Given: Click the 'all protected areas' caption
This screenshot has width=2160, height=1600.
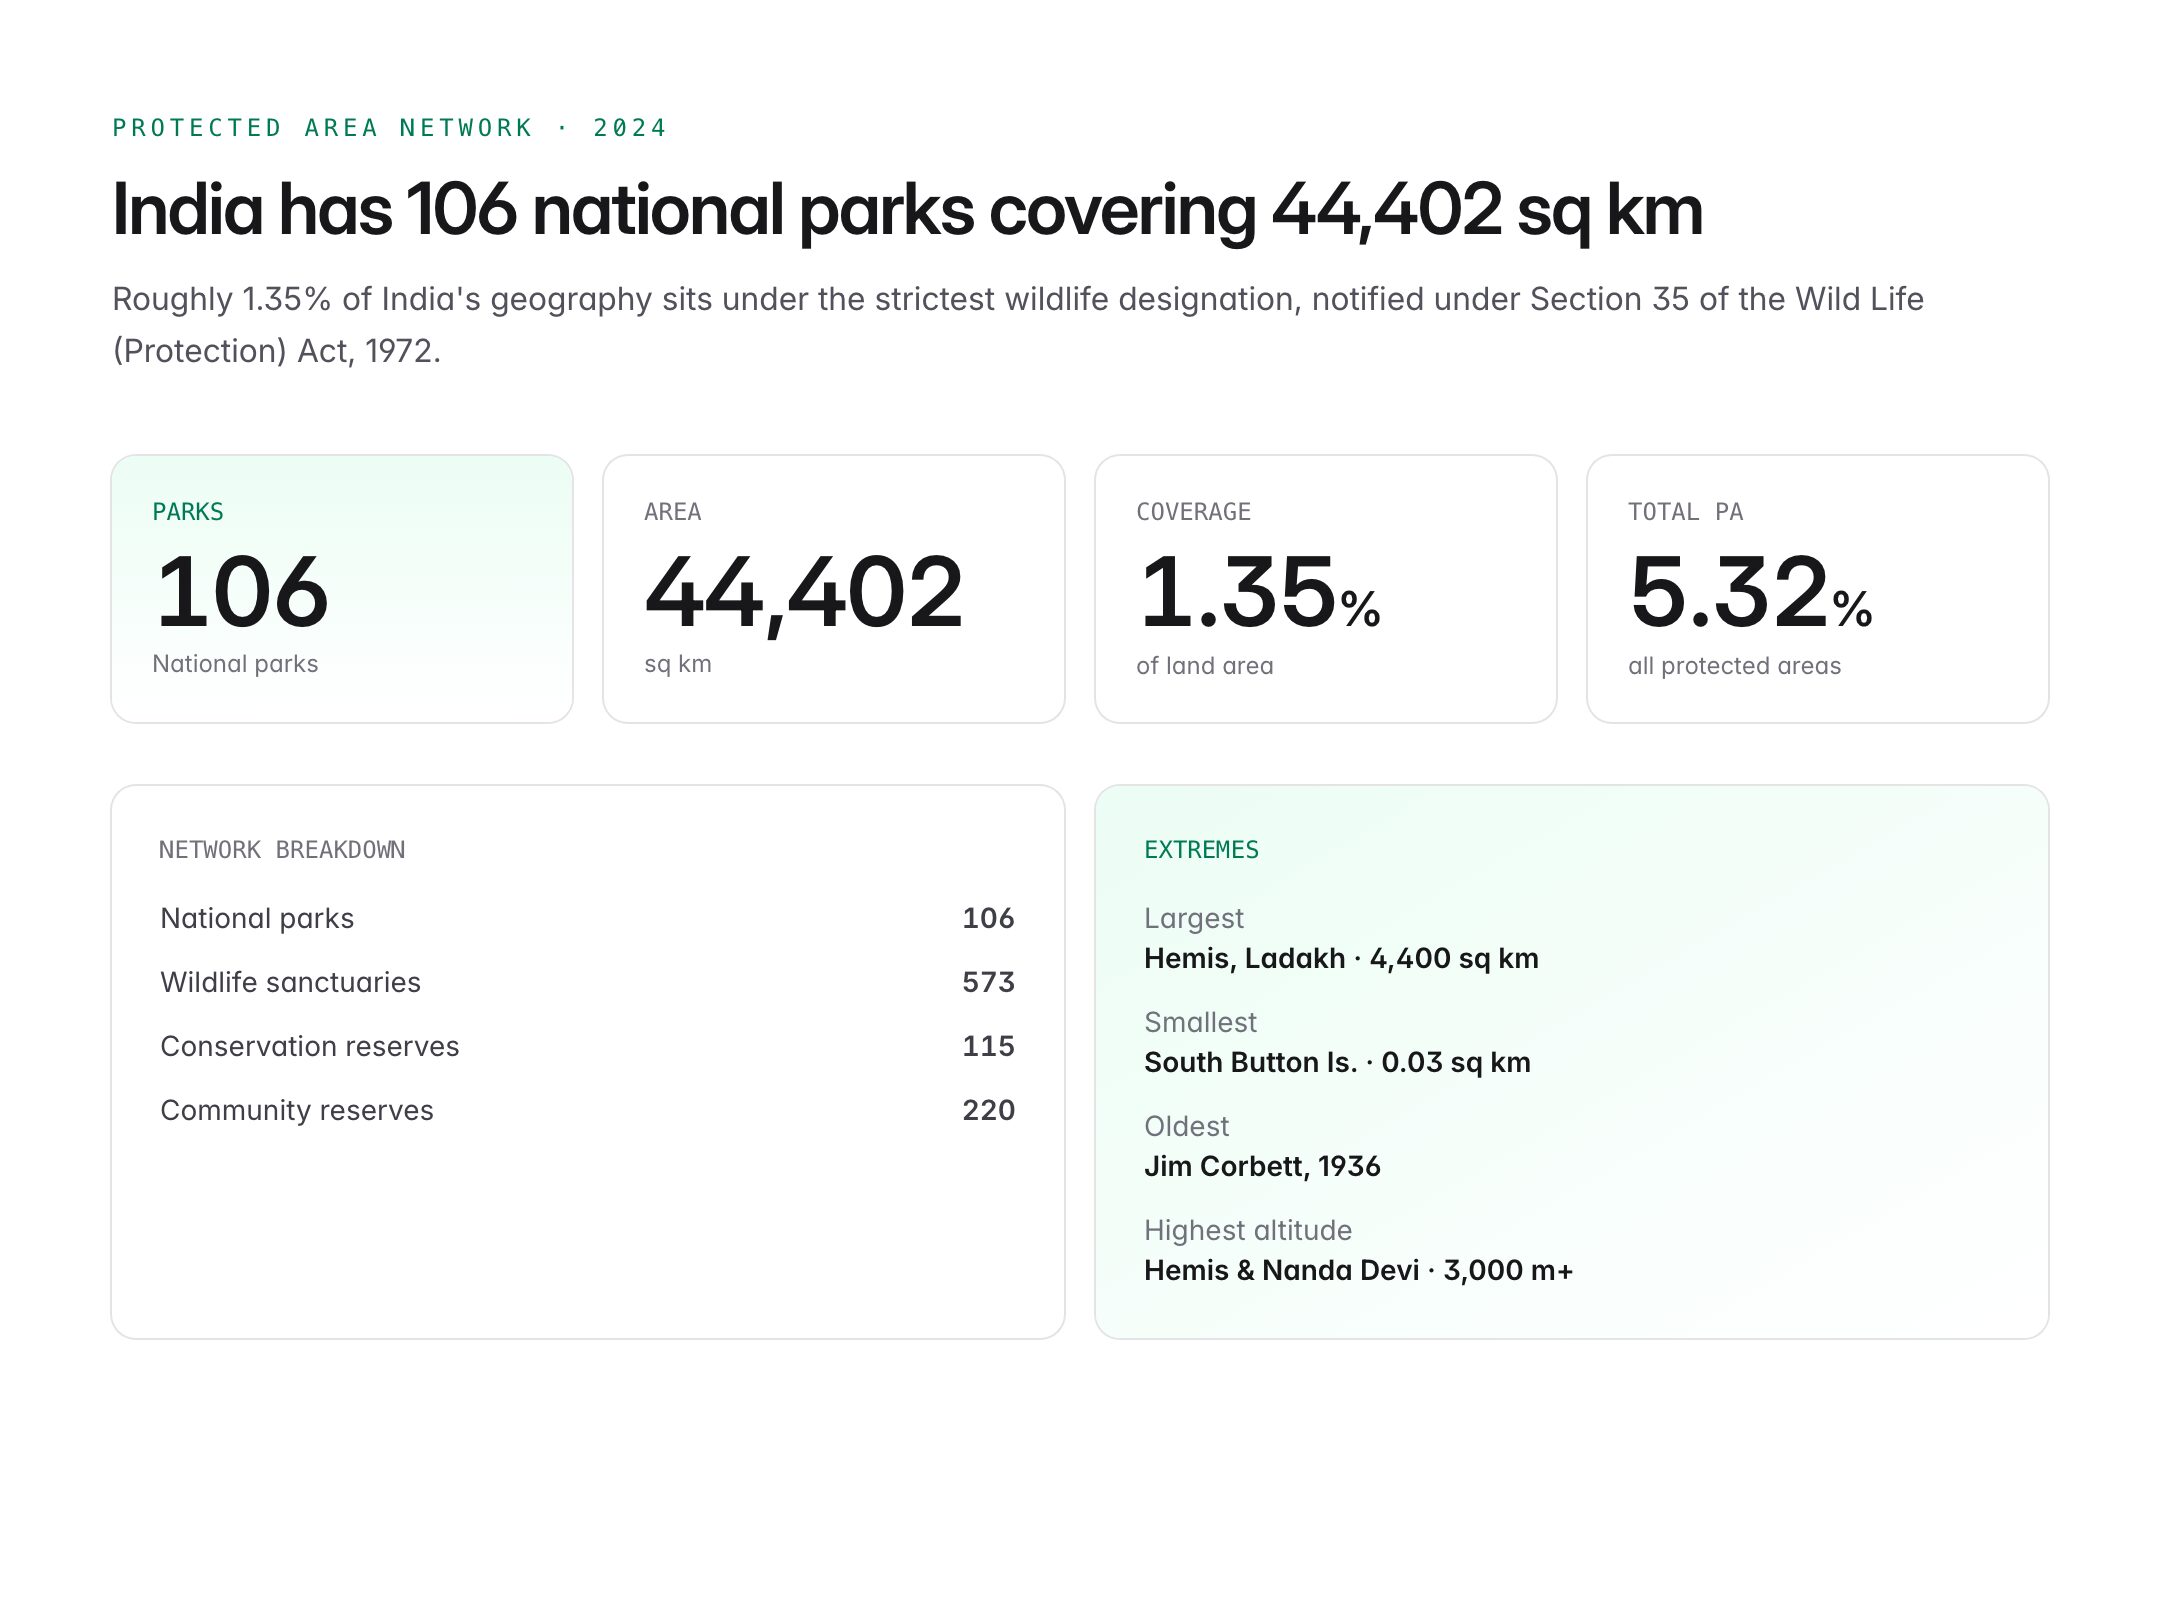Looking at the screenshot, I should (x=1734, y=666).
